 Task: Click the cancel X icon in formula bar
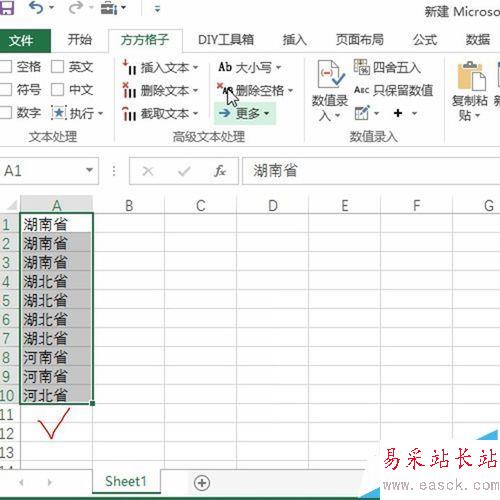coord(148,171)
